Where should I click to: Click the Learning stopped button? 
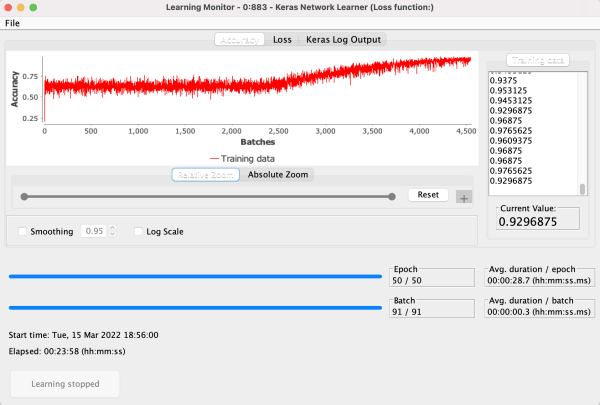click(65, 384)
